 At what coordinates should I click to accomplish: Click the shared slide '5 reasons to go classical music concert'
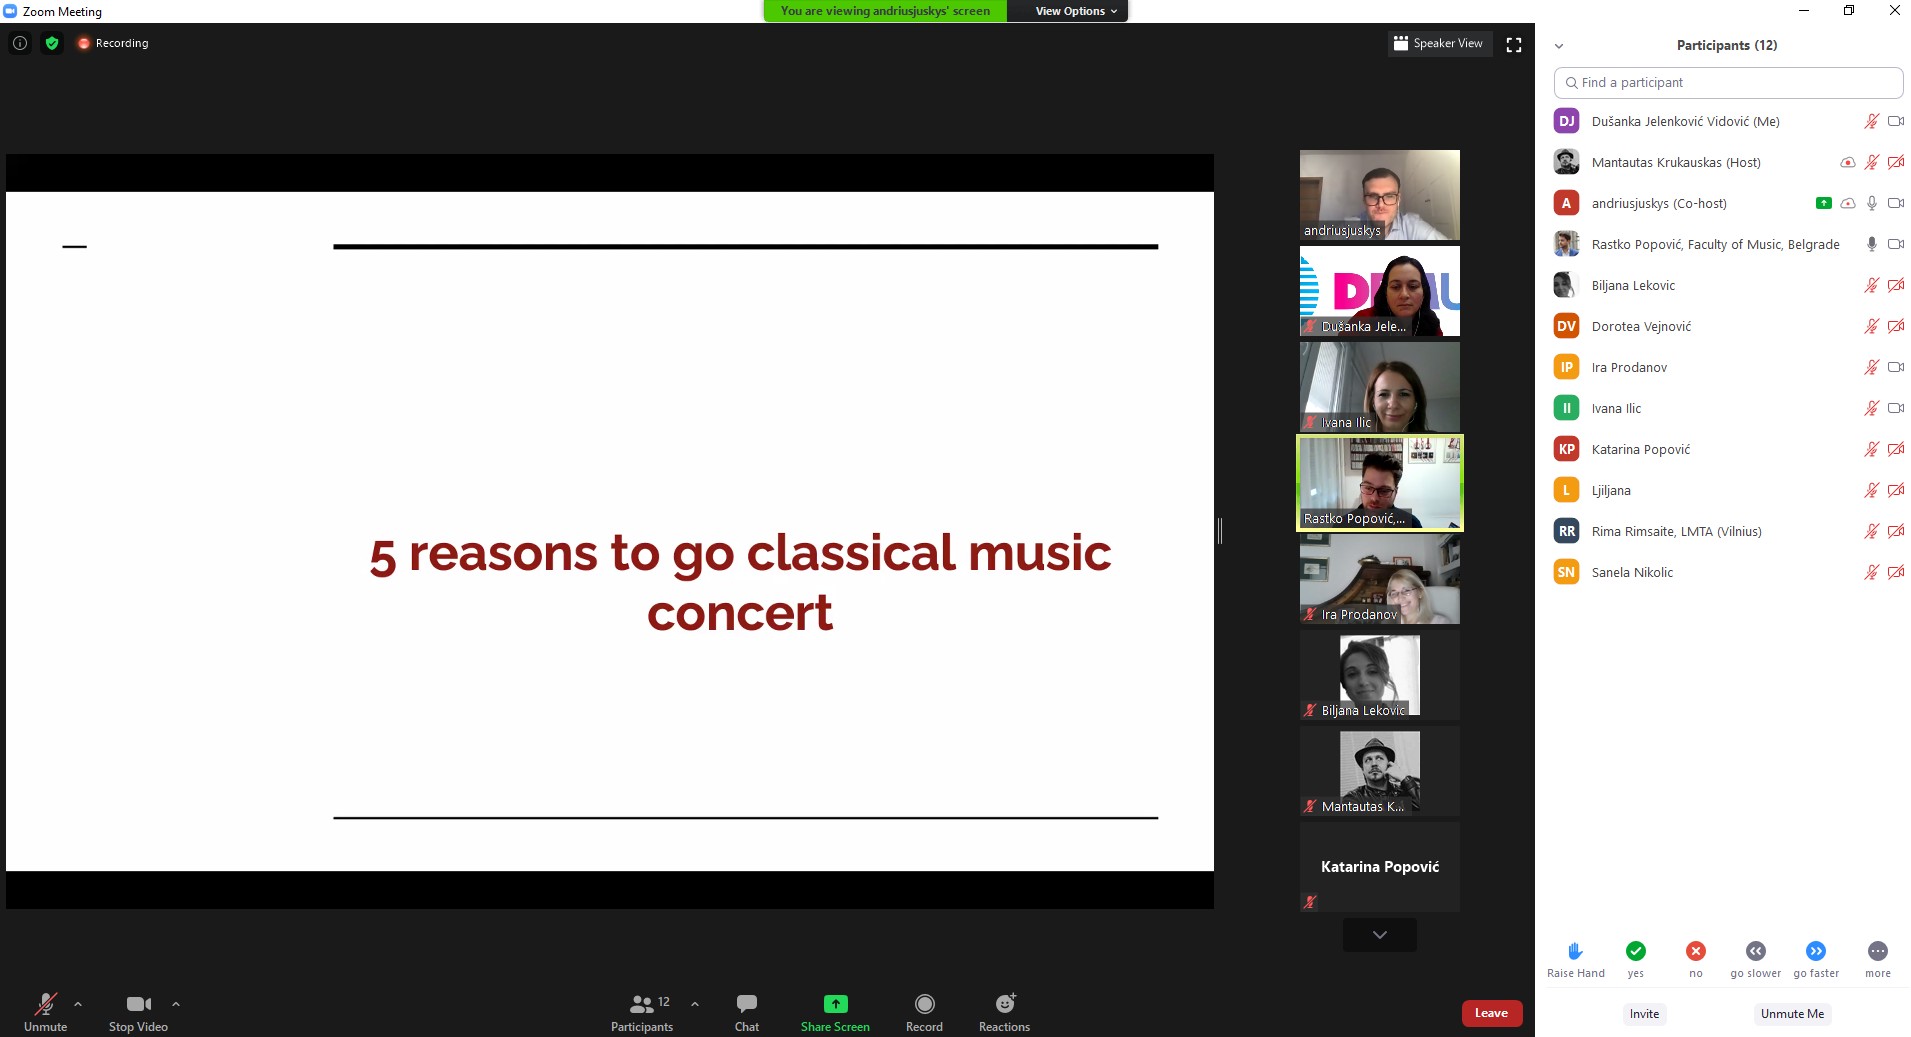(x=610, y=531)
